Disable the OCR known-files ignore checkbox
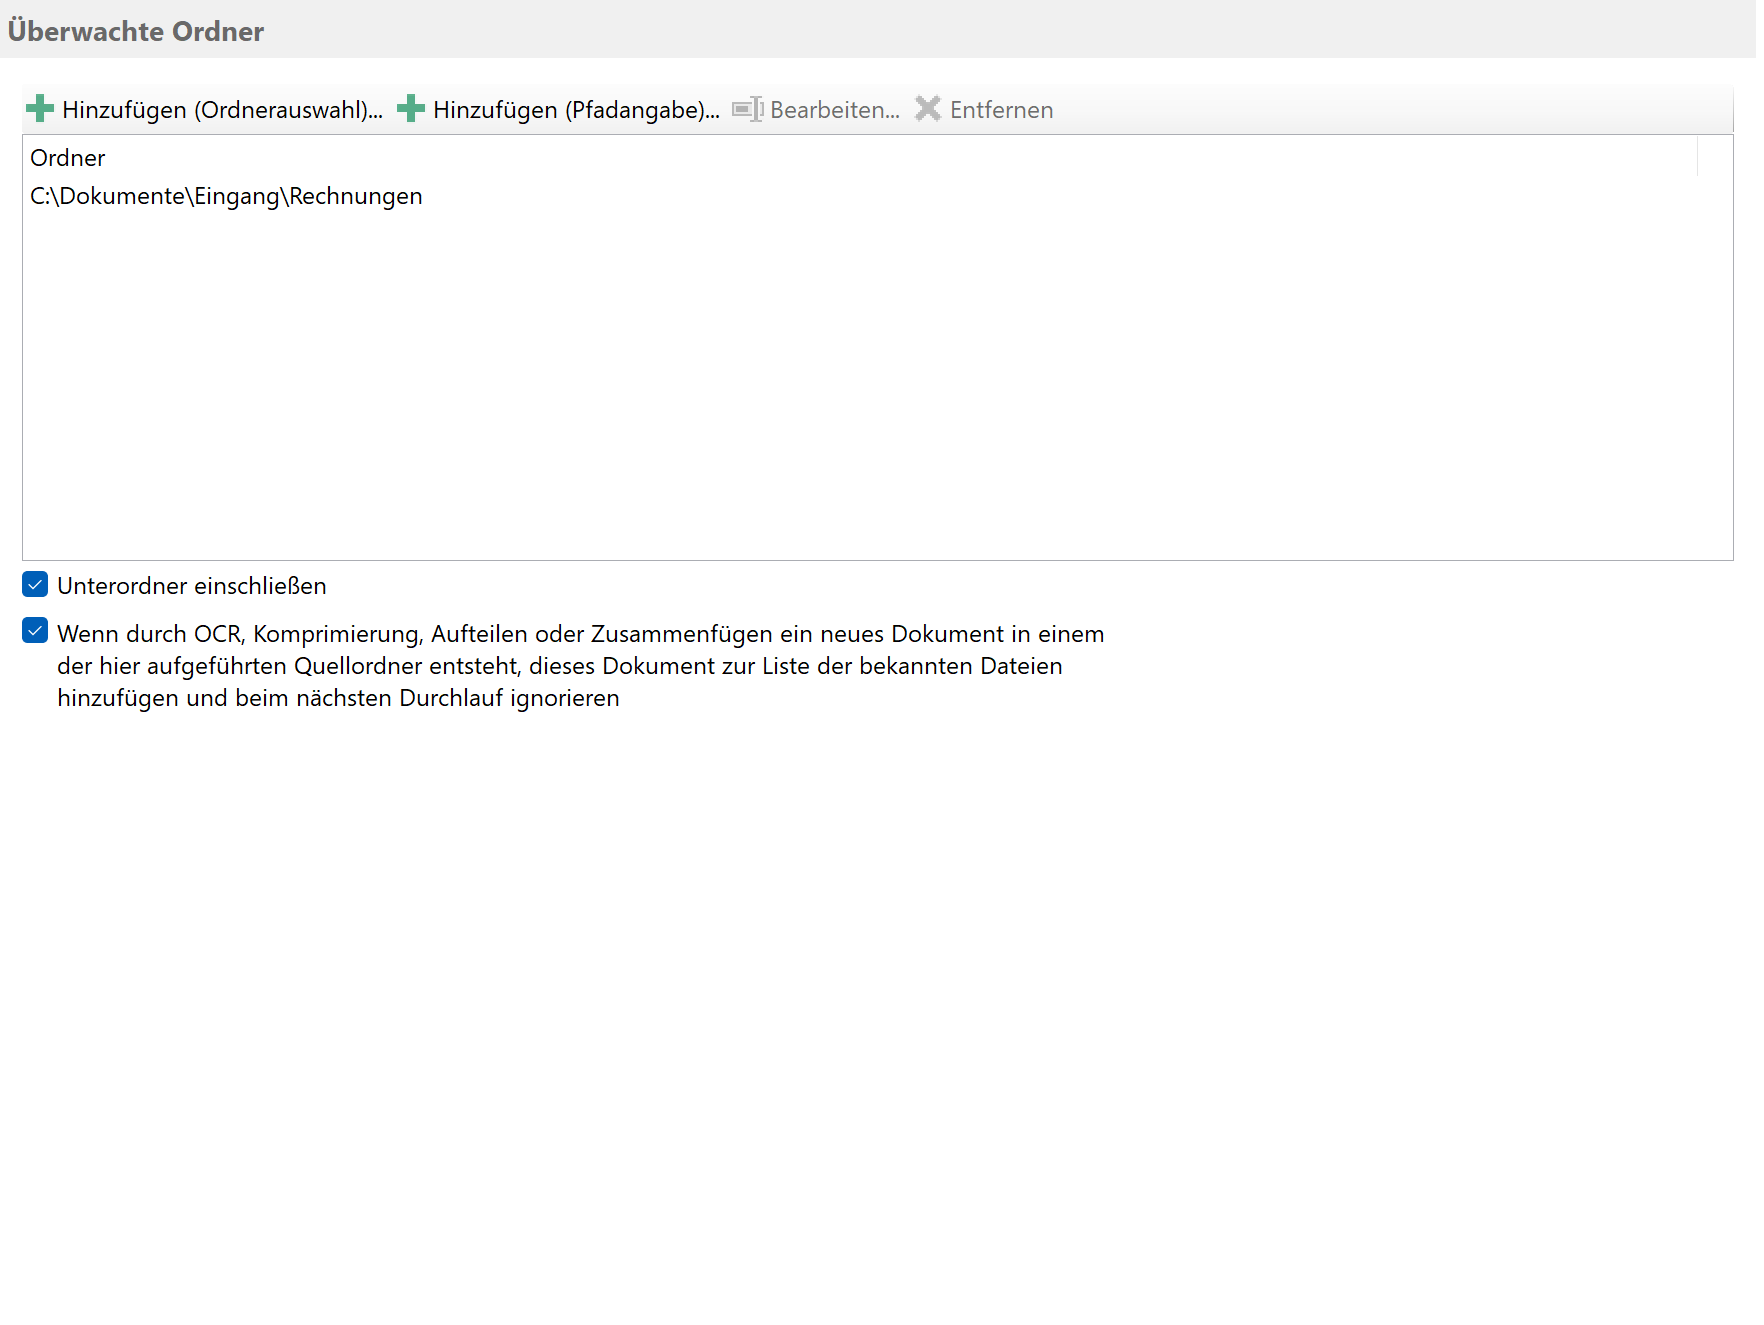This screenshot has height=1325, width=1764. (x=35, y=631)
